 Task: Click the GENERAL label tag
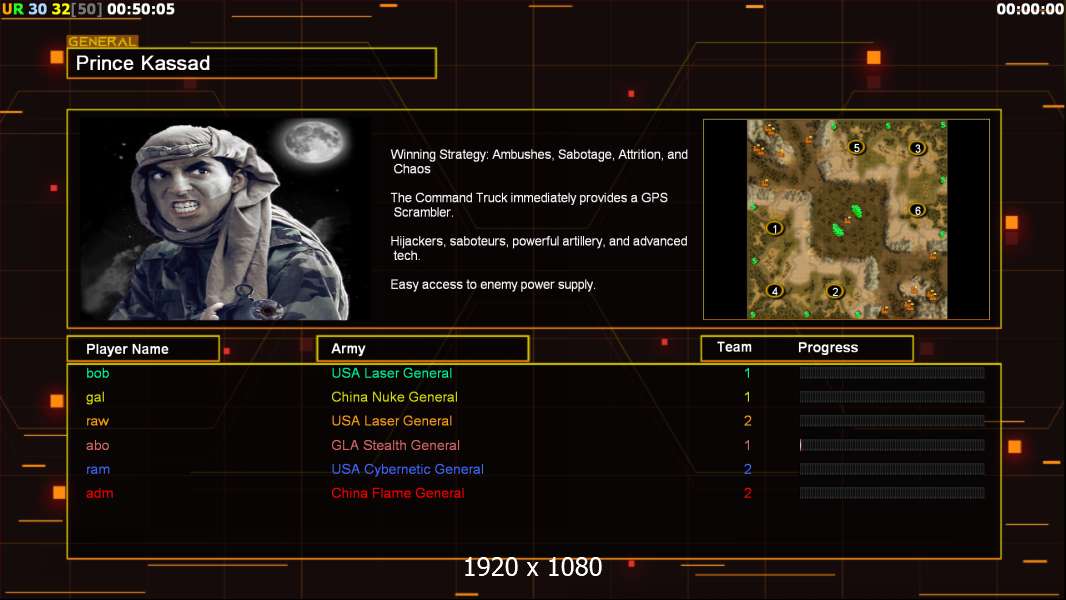(x=103, y=41)
